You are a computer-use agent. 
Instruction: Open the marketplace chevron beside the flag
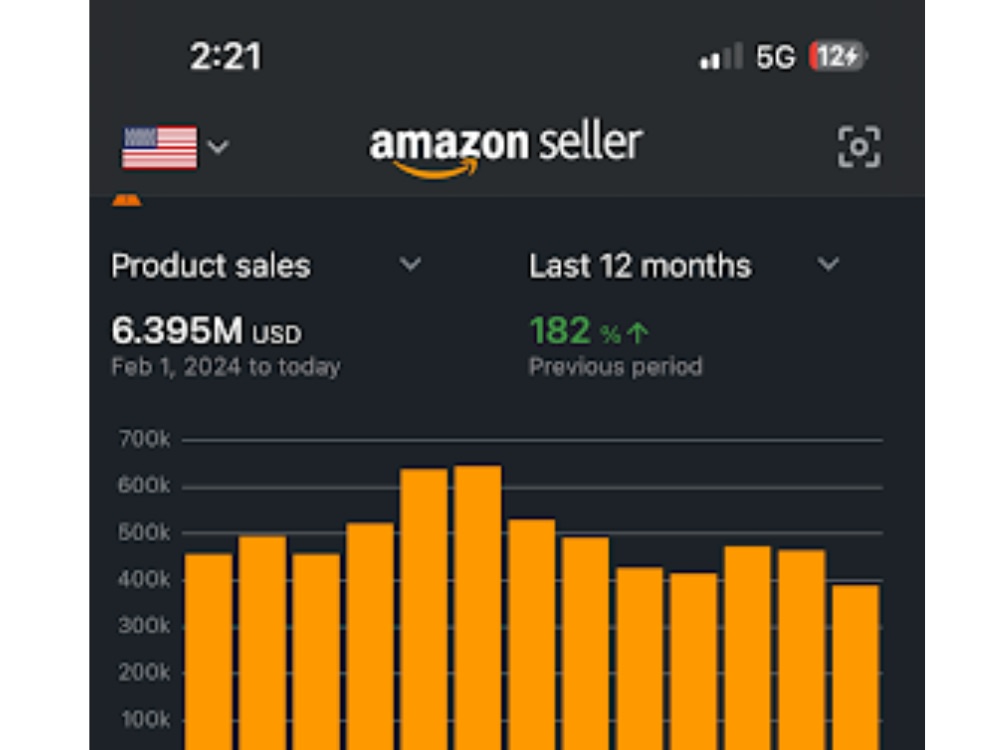[x=218, y=147]
